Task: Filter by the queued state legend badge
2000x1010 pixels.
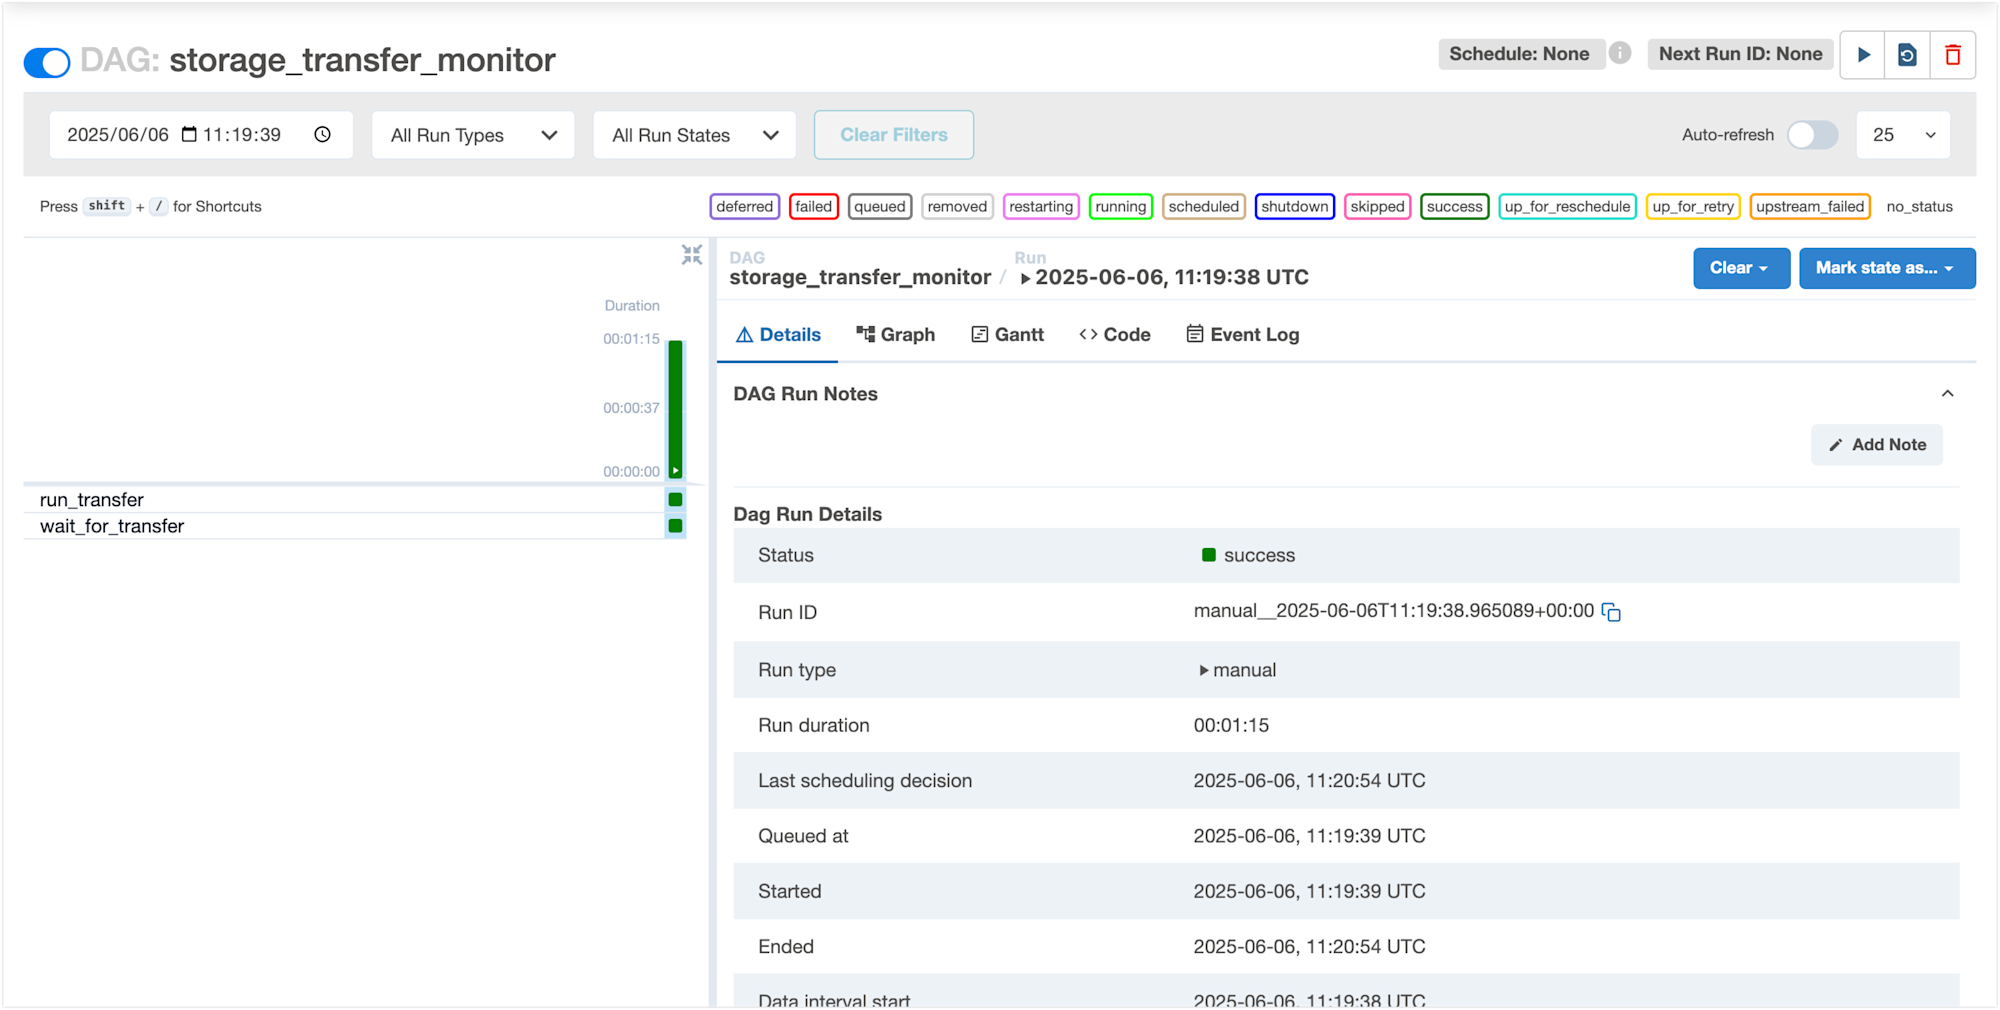Action: point(880,207)
